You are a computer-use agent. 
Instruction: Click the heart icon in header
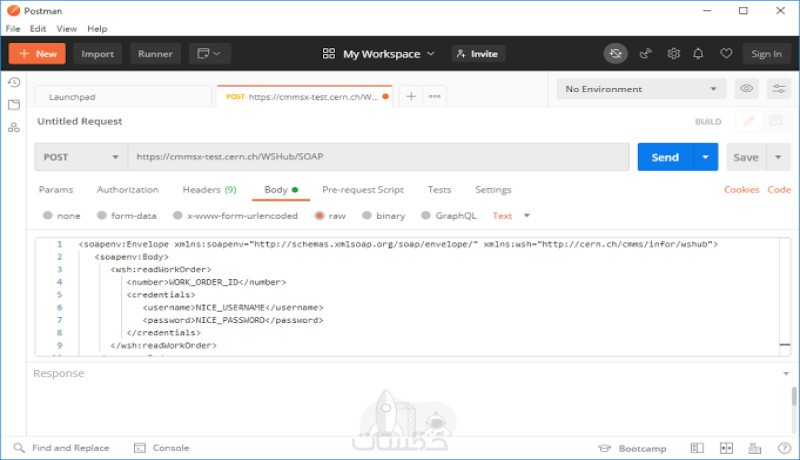[x=726, y=54]
